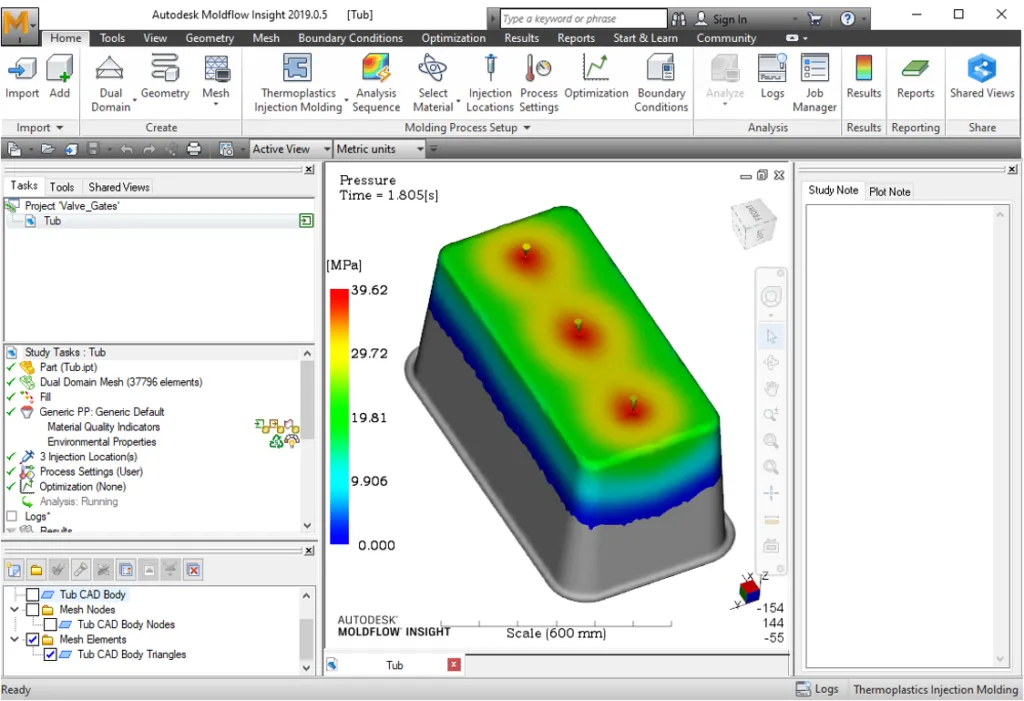Open Boundary Conditions ribbon icon
This screenshot has height=701, width=1024.
[661, 83]
